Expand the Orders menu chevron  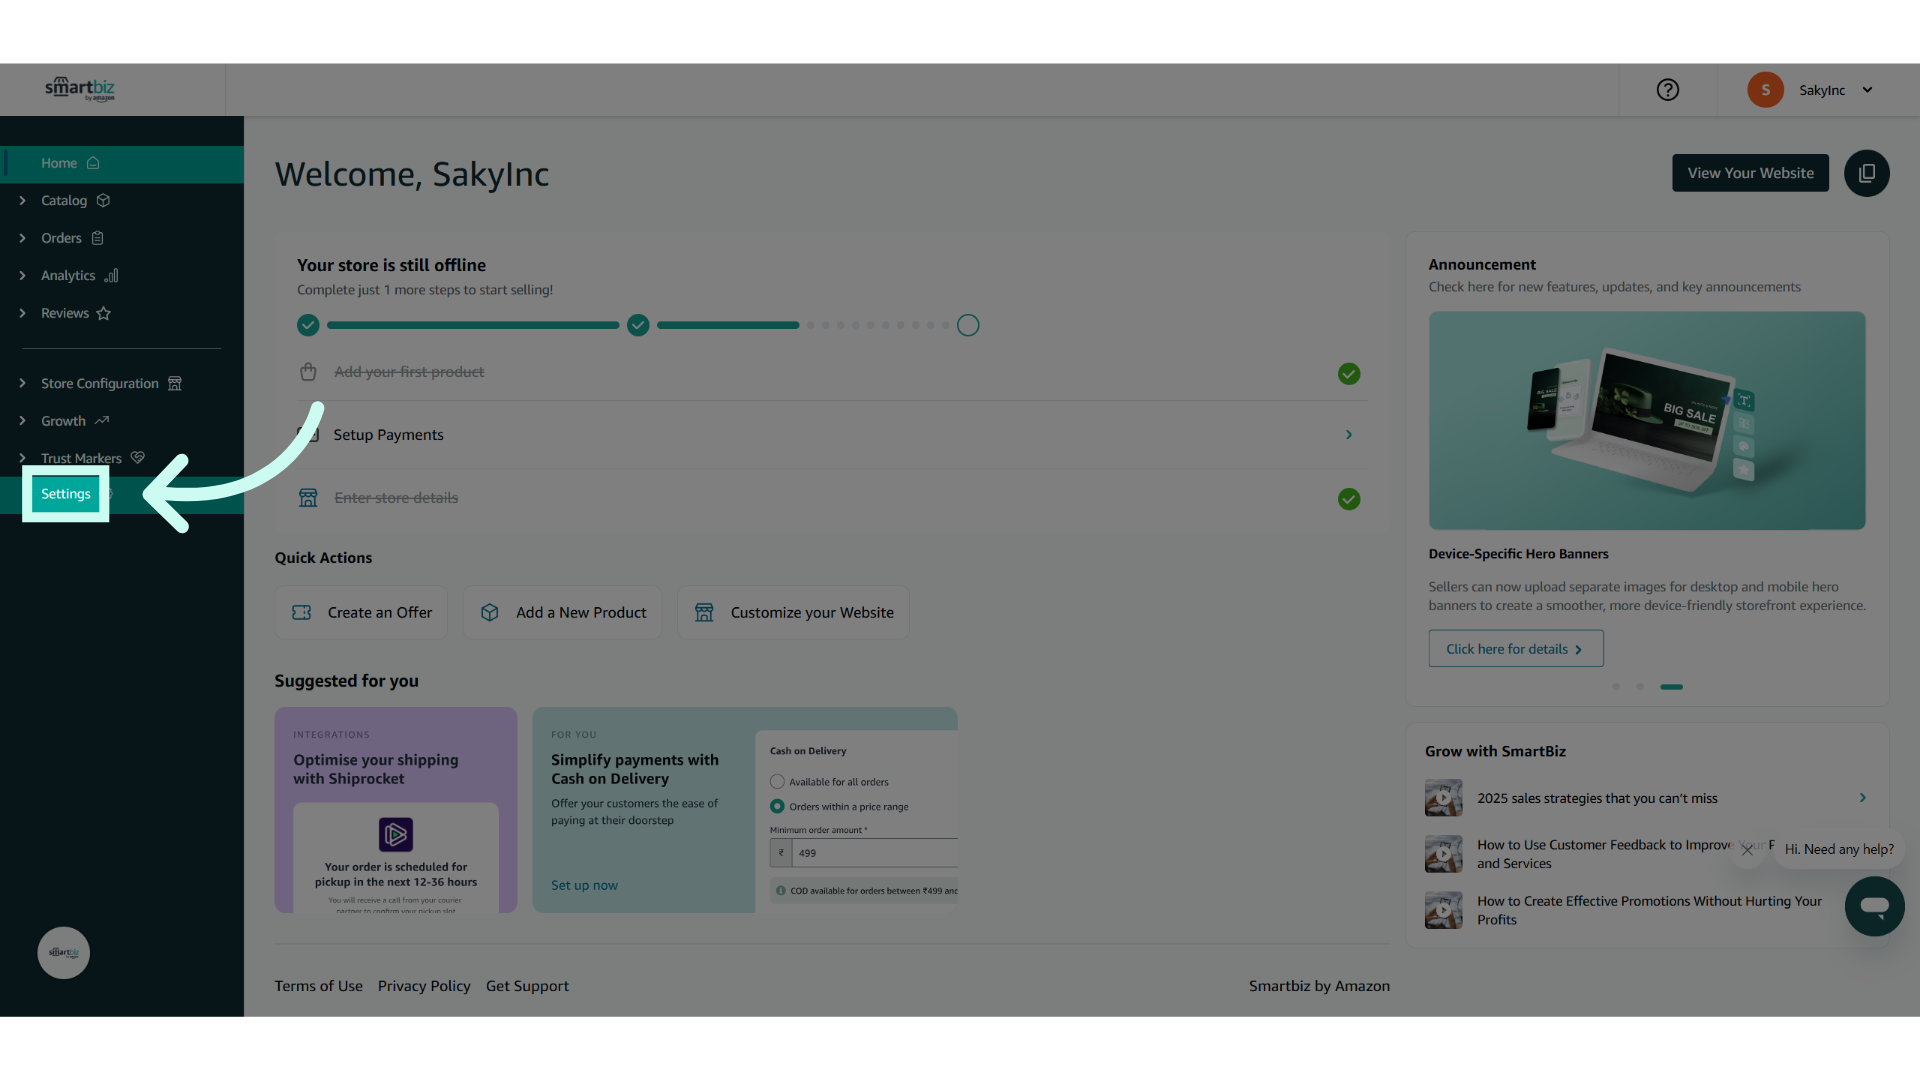coord(22,238)
